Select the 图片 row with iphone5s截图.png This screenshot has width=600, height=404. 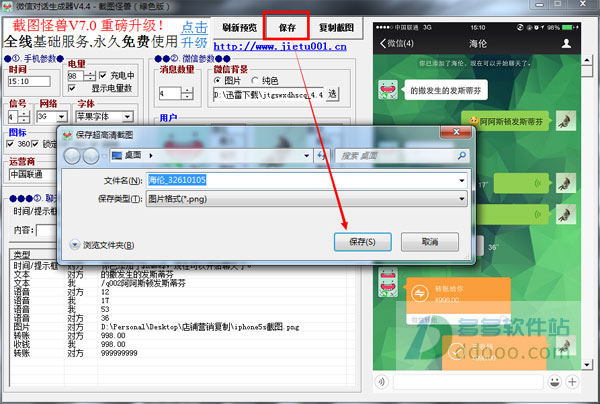coord(178,327)
